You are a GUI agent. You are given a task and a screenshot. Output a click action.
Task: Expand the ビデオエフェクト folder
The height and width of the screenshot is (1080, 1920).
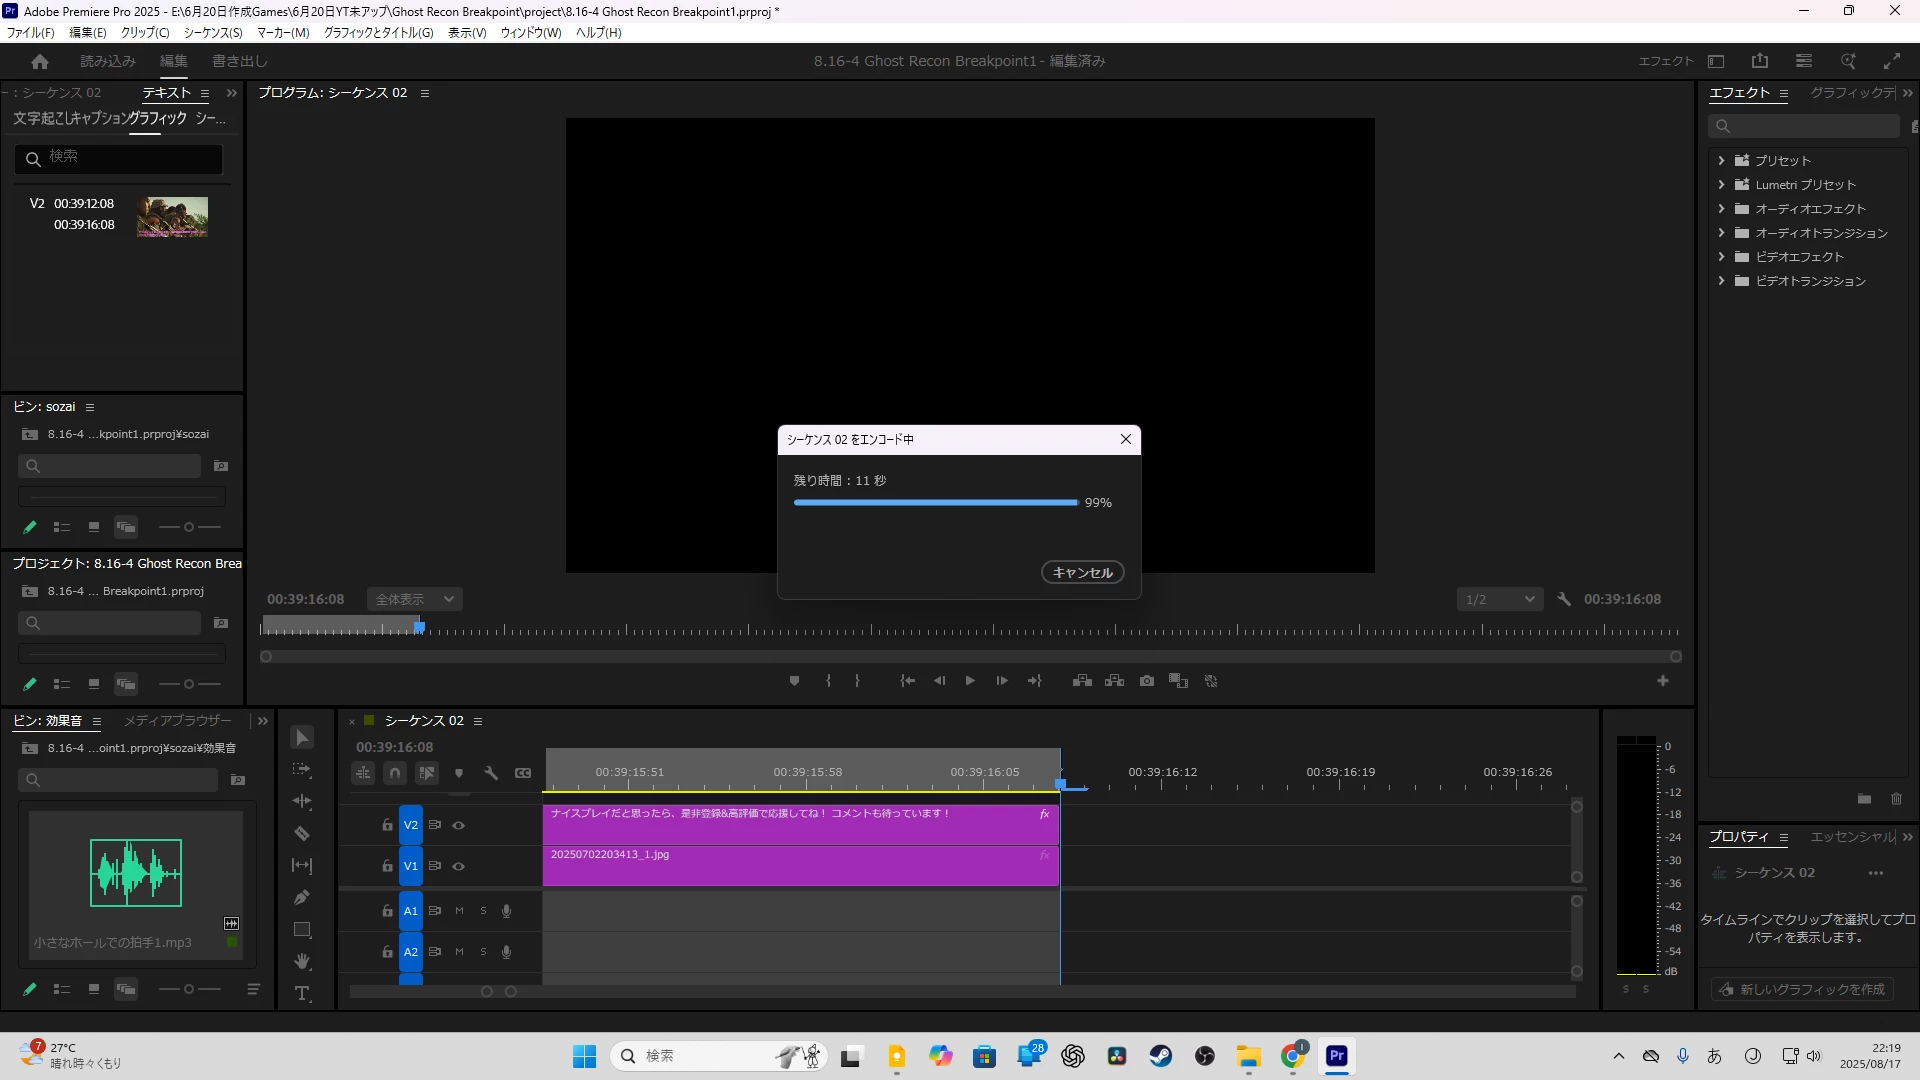tap(1721, 257)
